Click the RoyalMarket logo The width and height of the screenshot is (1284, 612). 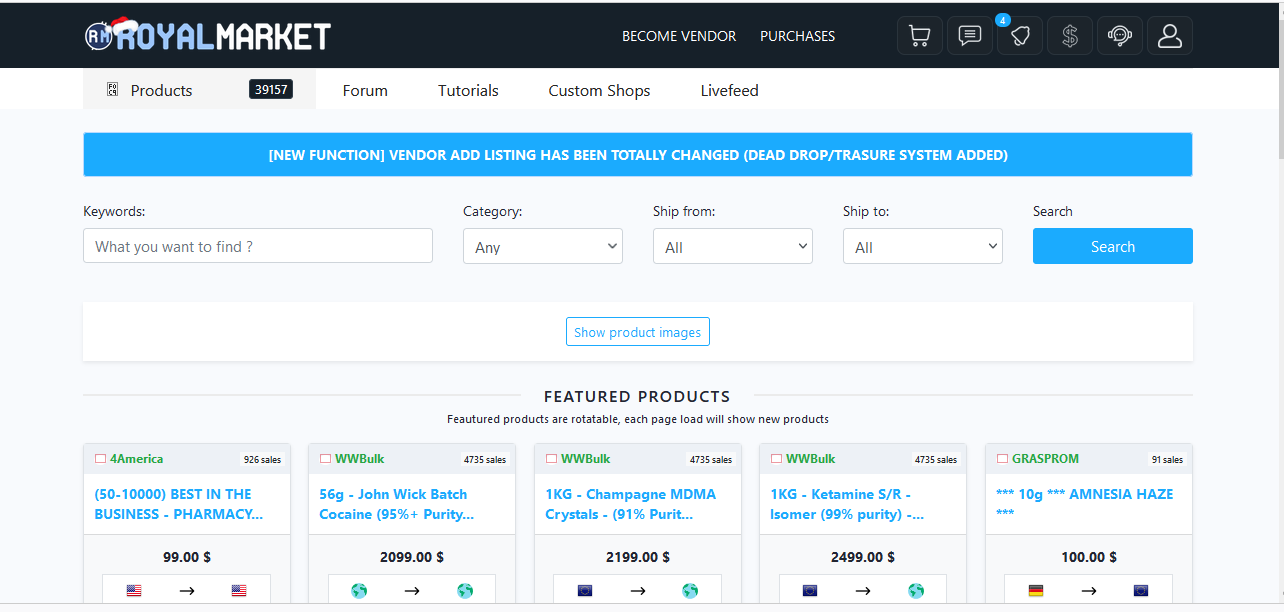(x=208, y=36)
